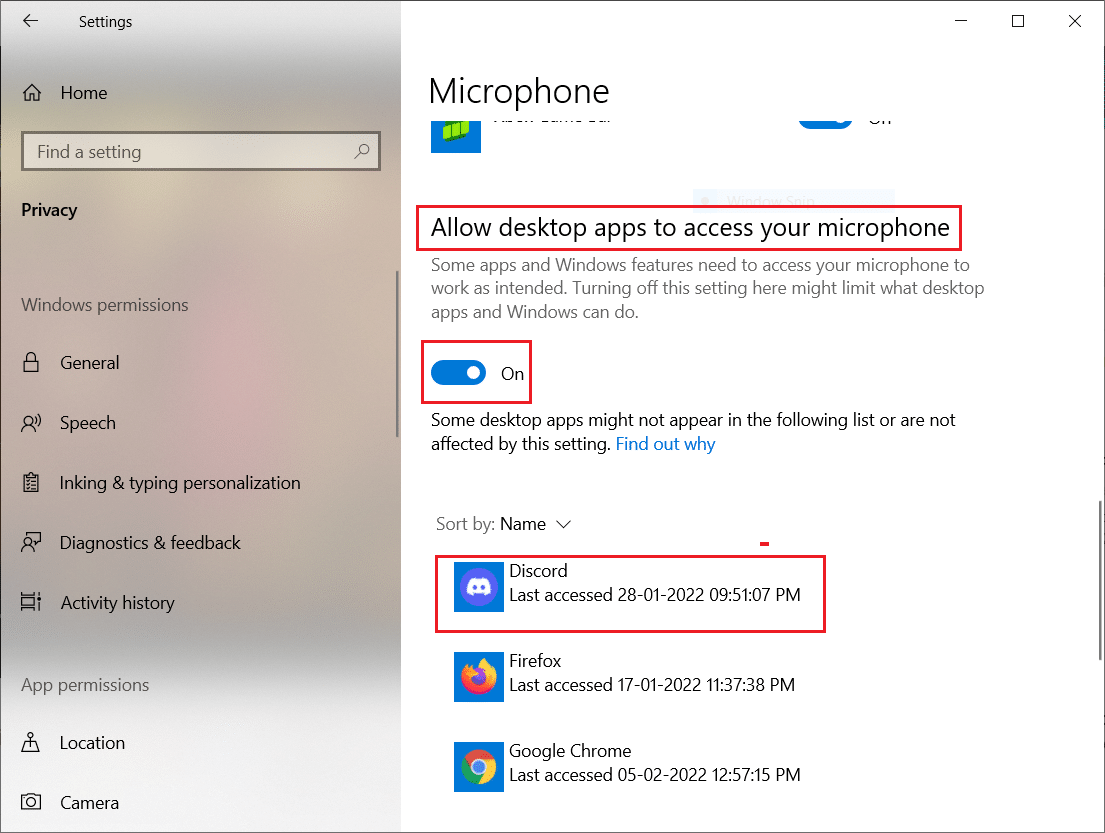The height and width of the screenshot is (833, 1105).
Task: Go back using the back arrow
Action: (30, 21)
